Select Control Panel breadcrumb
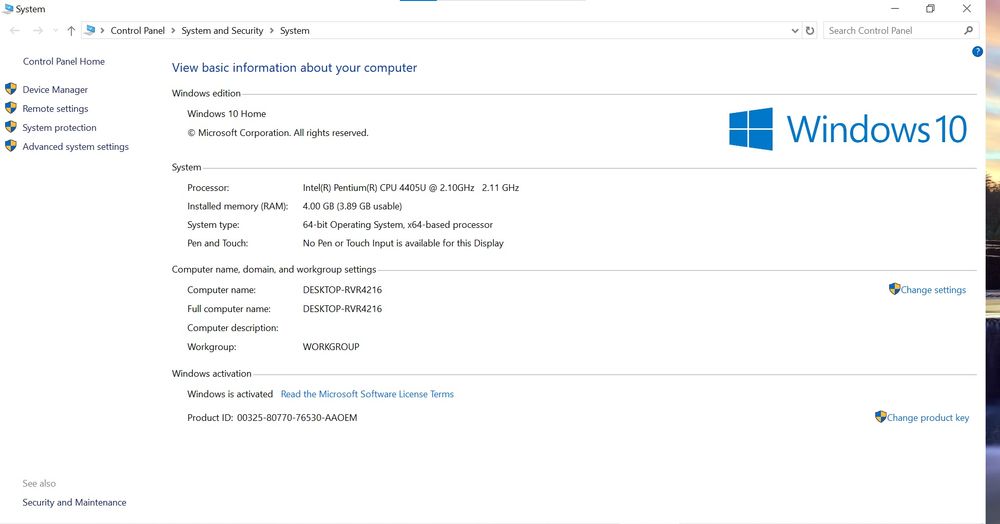 coord(138,31)
